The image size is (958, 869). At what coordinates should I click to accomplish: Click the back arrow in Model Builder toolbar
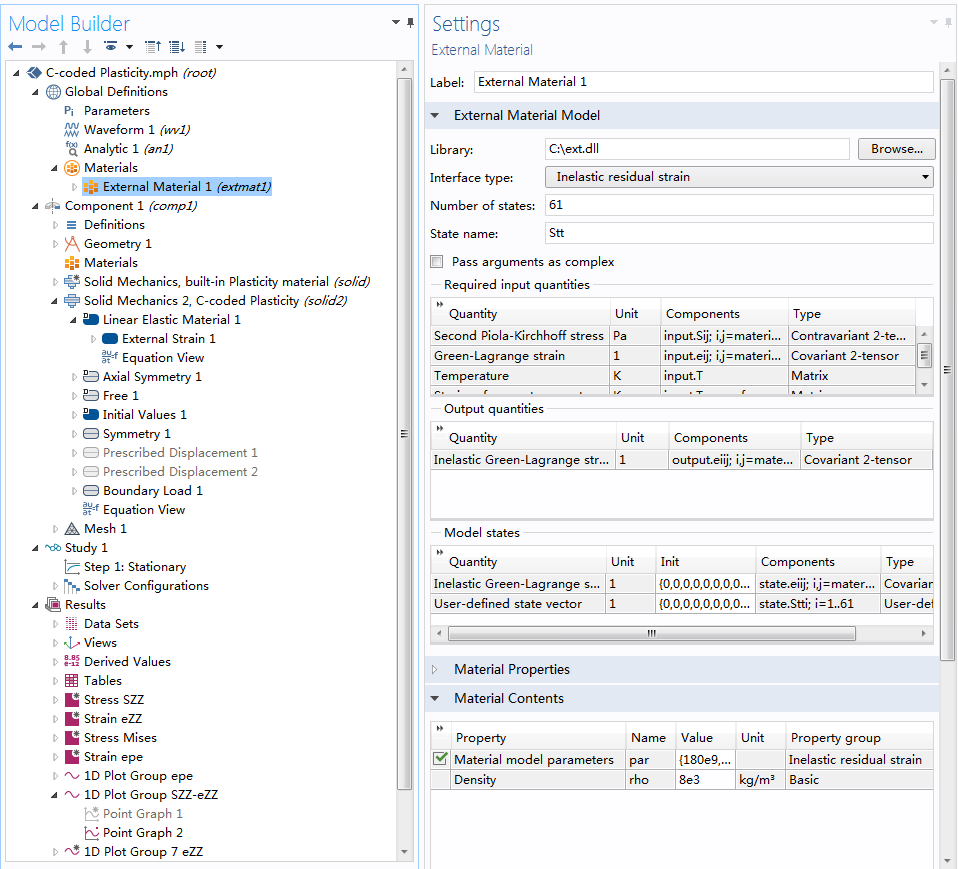(15, 47)
